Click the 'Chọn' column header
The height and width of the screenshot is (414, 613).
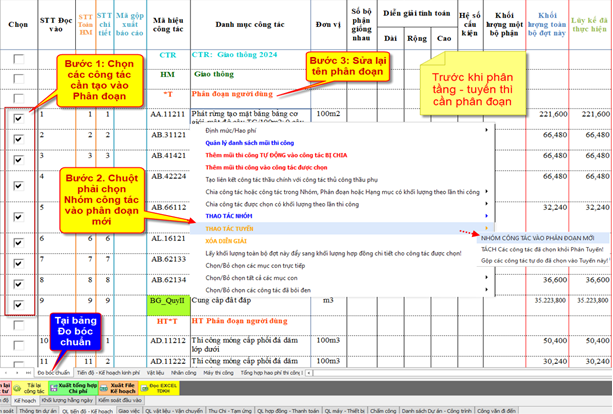pyautogui.click(x=18, y=23)
